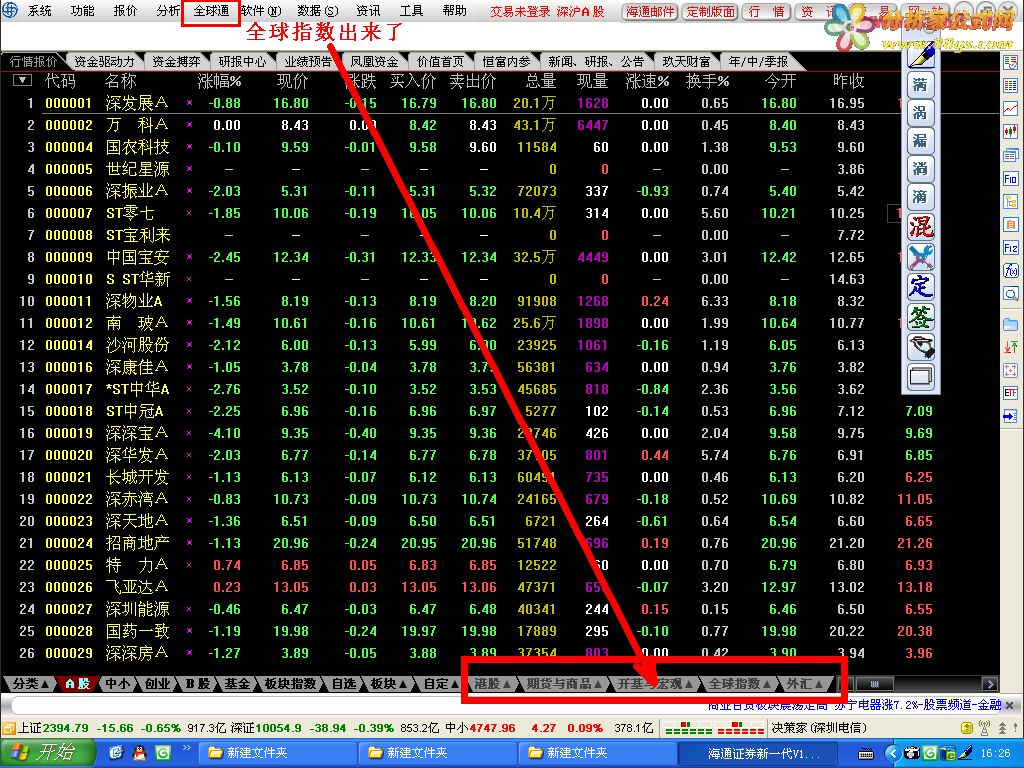Open the f(x) formula icon
1024x768 pixels.
coord(1010,270)
